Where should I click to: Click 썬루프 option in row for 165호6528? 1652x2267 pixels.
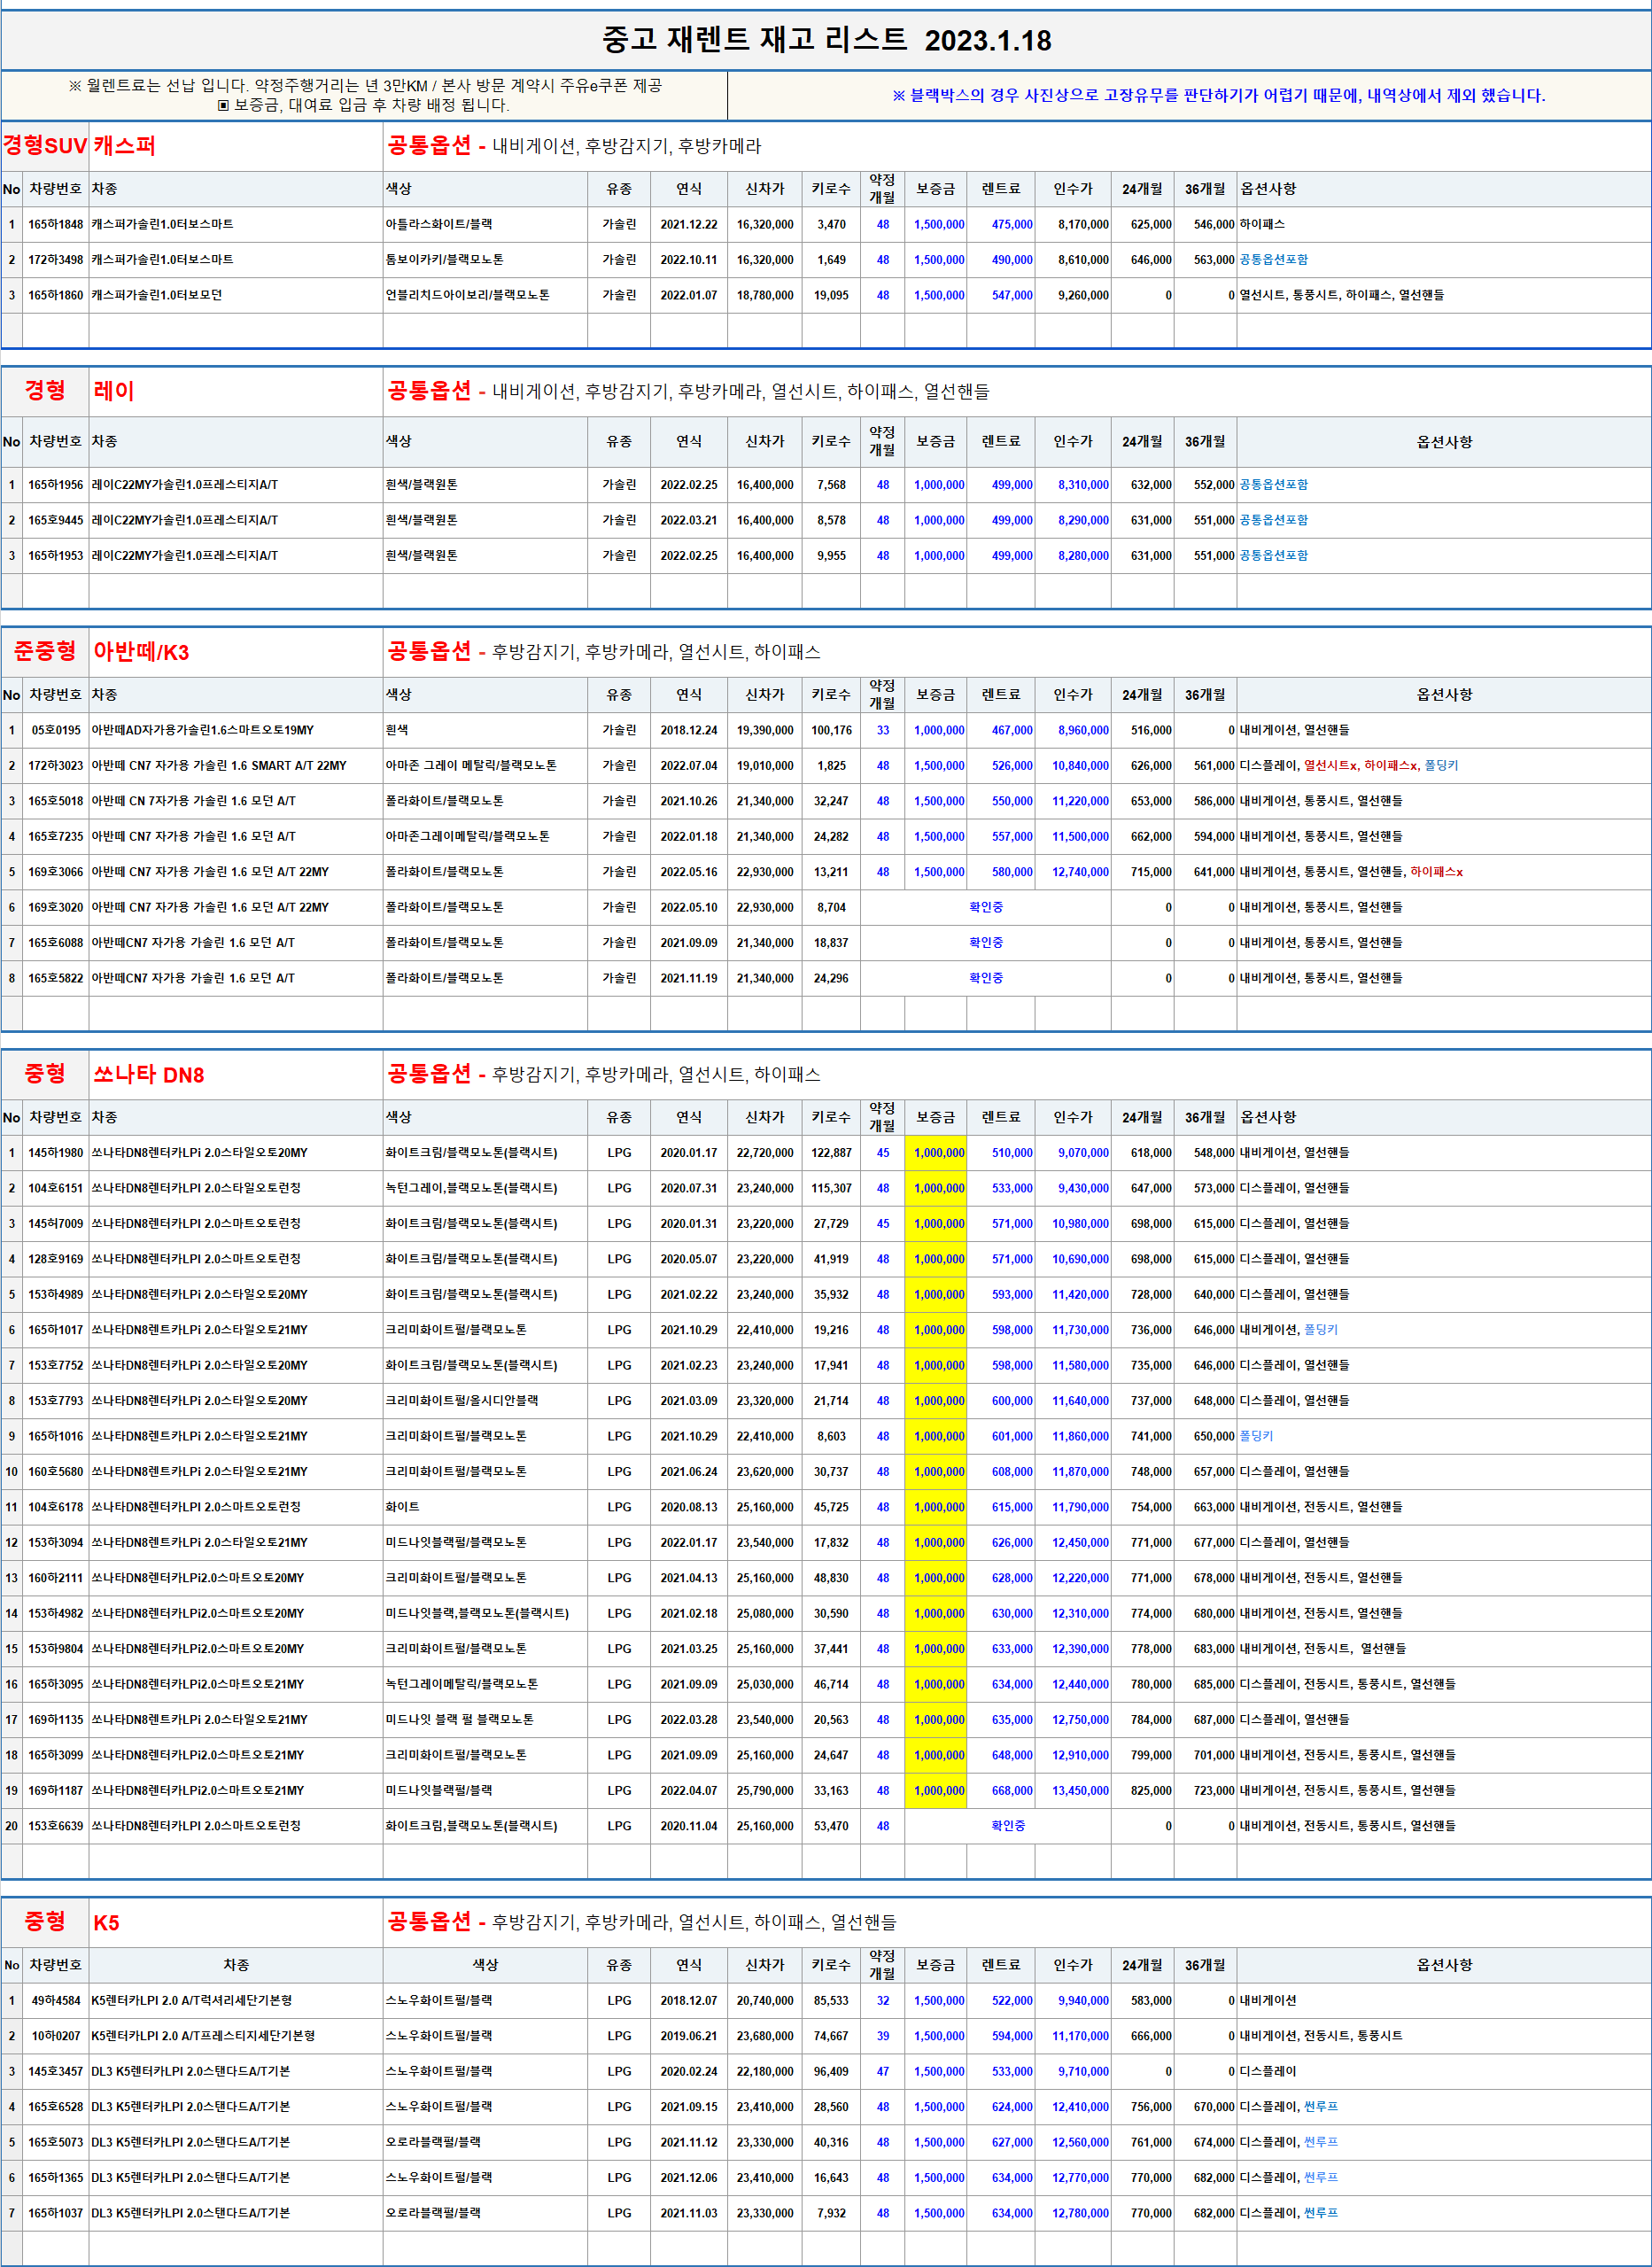[1320, 2107]
